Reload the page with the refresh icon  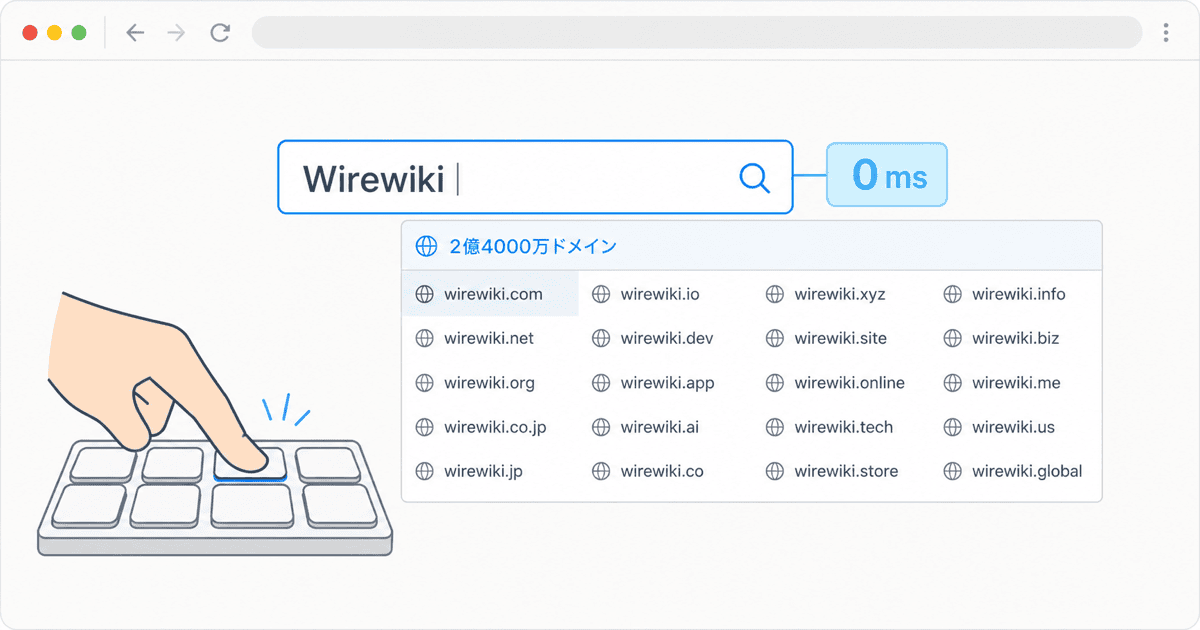pos(220,33)
